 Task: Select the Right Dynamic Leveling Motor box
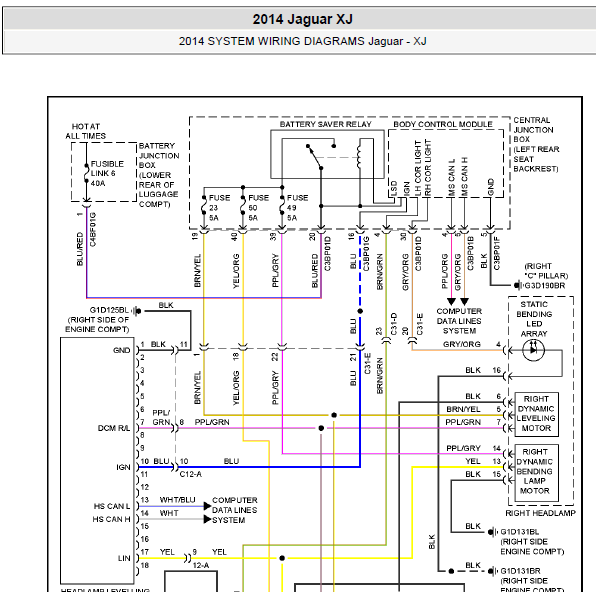point(536,414)
